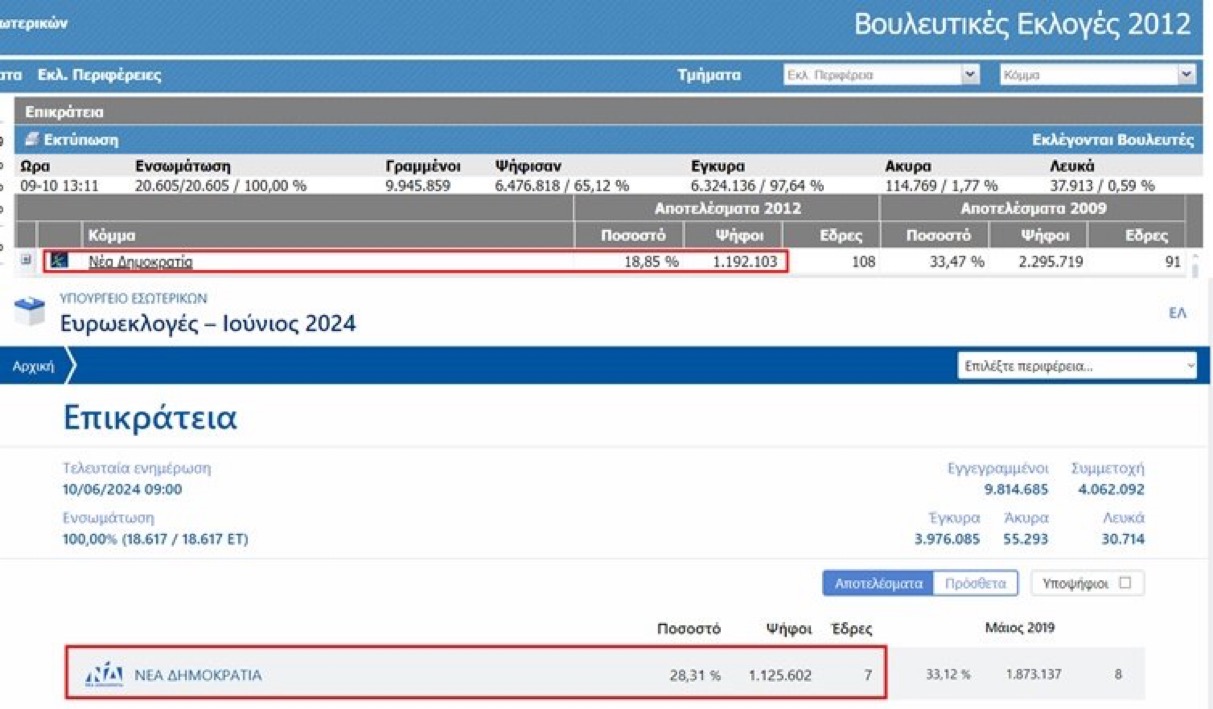Expand the Επιλέξτε περιφέρεια selector
Viewport: 1213px width, 709px height.
(1077, 366)
